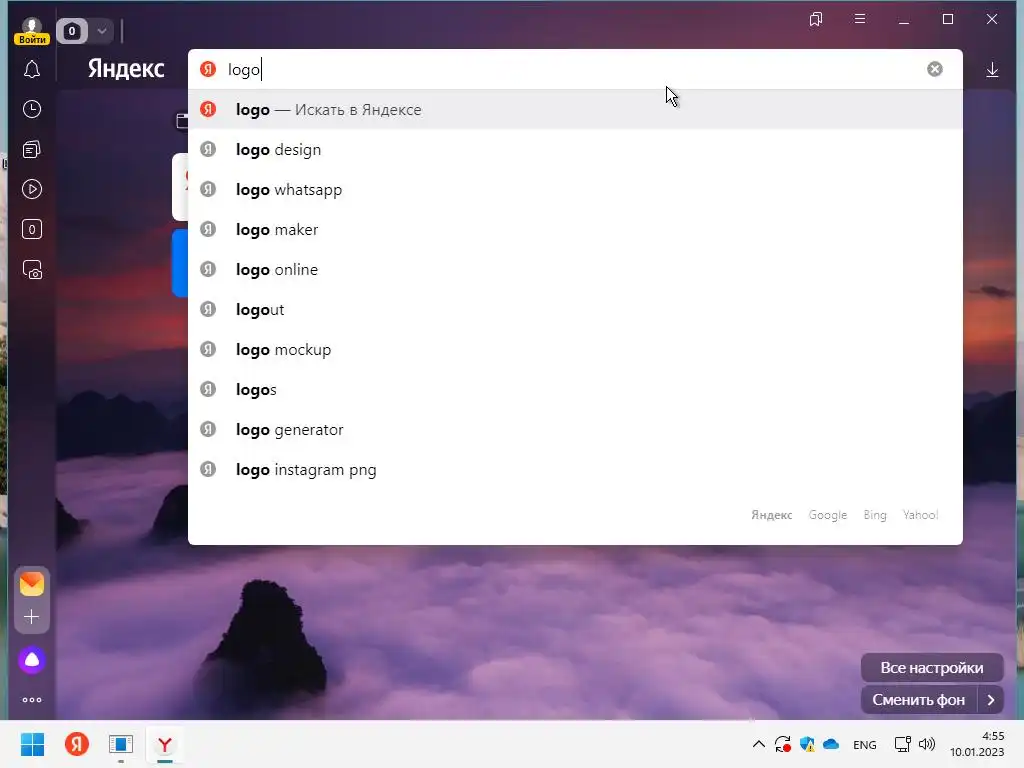
Task: Open the screenshot tool in sidebar
Action: 31,270
